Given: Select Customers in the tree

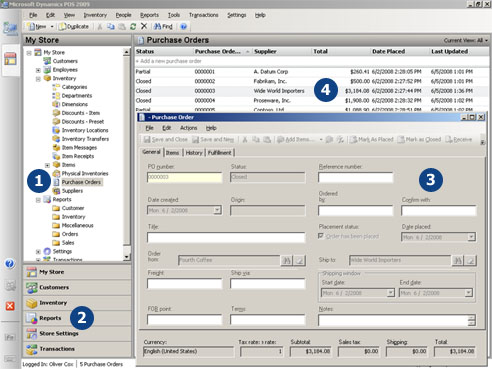Looking at the screenshot, I should 65,61.
